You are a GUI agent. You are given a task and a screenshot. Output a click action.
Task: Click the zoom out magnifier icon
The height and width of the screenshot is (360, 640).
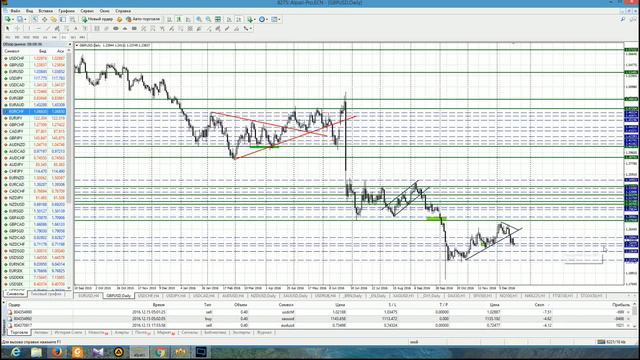coord(208,19)
